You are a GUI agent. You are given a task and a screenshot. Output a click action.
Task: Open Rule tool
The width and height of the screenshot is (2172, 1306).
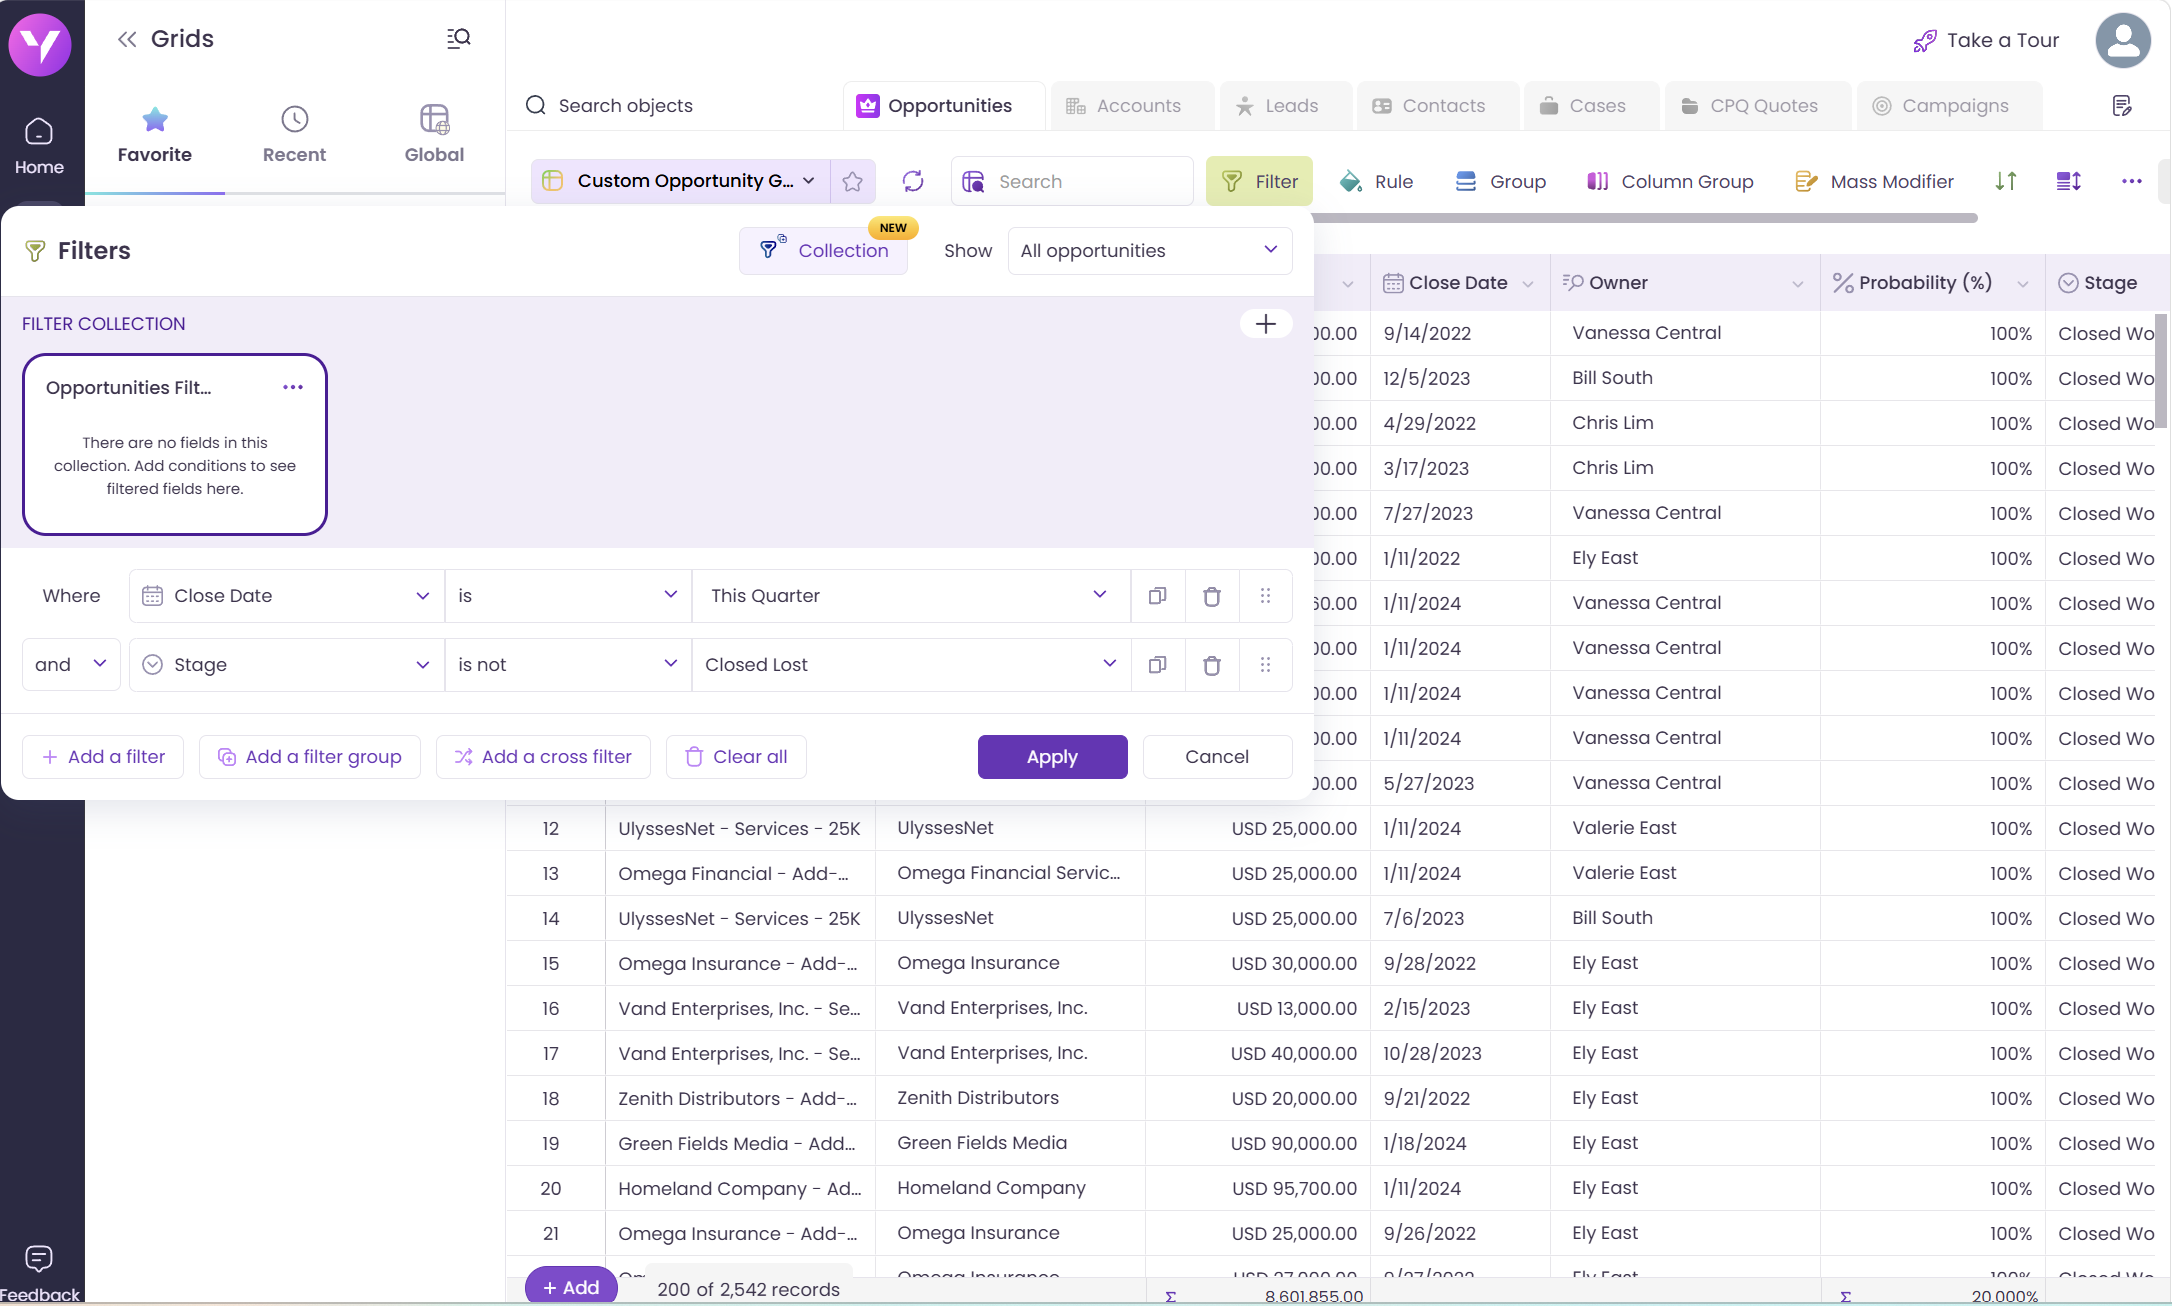pyautogui.click(x=1376, y=181)
